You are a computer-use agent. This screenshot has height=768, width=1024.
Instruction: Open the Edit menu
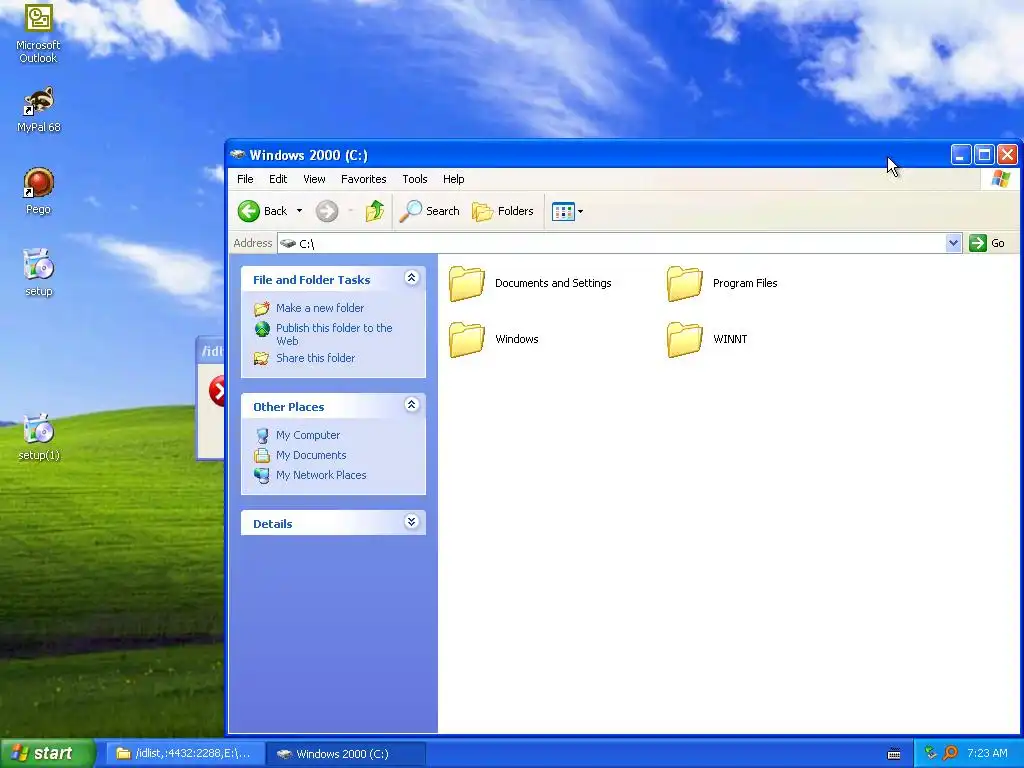click(278, 179)
